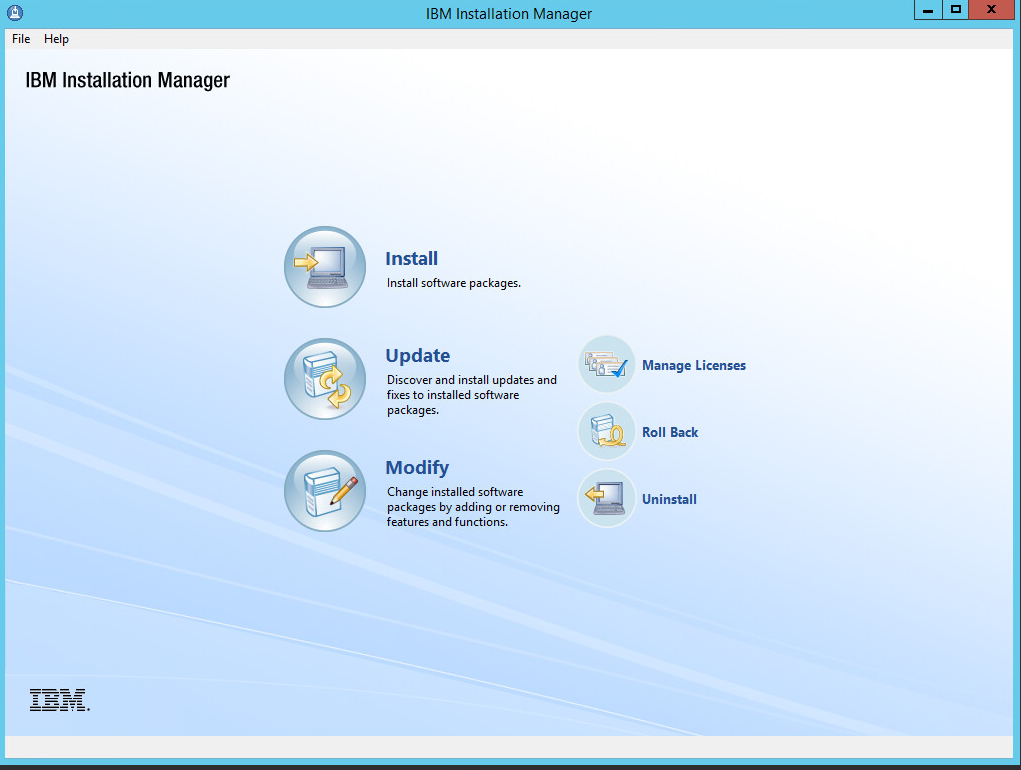The height and width of the screenshot is (770, 1021).
Task: Click the application icon in title bar
Action: click(x=14, y=13)
